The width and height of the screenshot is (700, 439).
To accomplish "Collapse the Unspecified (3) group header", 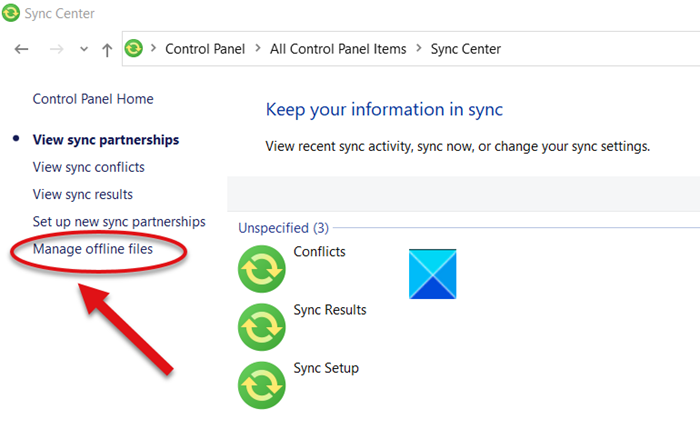I will click(283, 228).
